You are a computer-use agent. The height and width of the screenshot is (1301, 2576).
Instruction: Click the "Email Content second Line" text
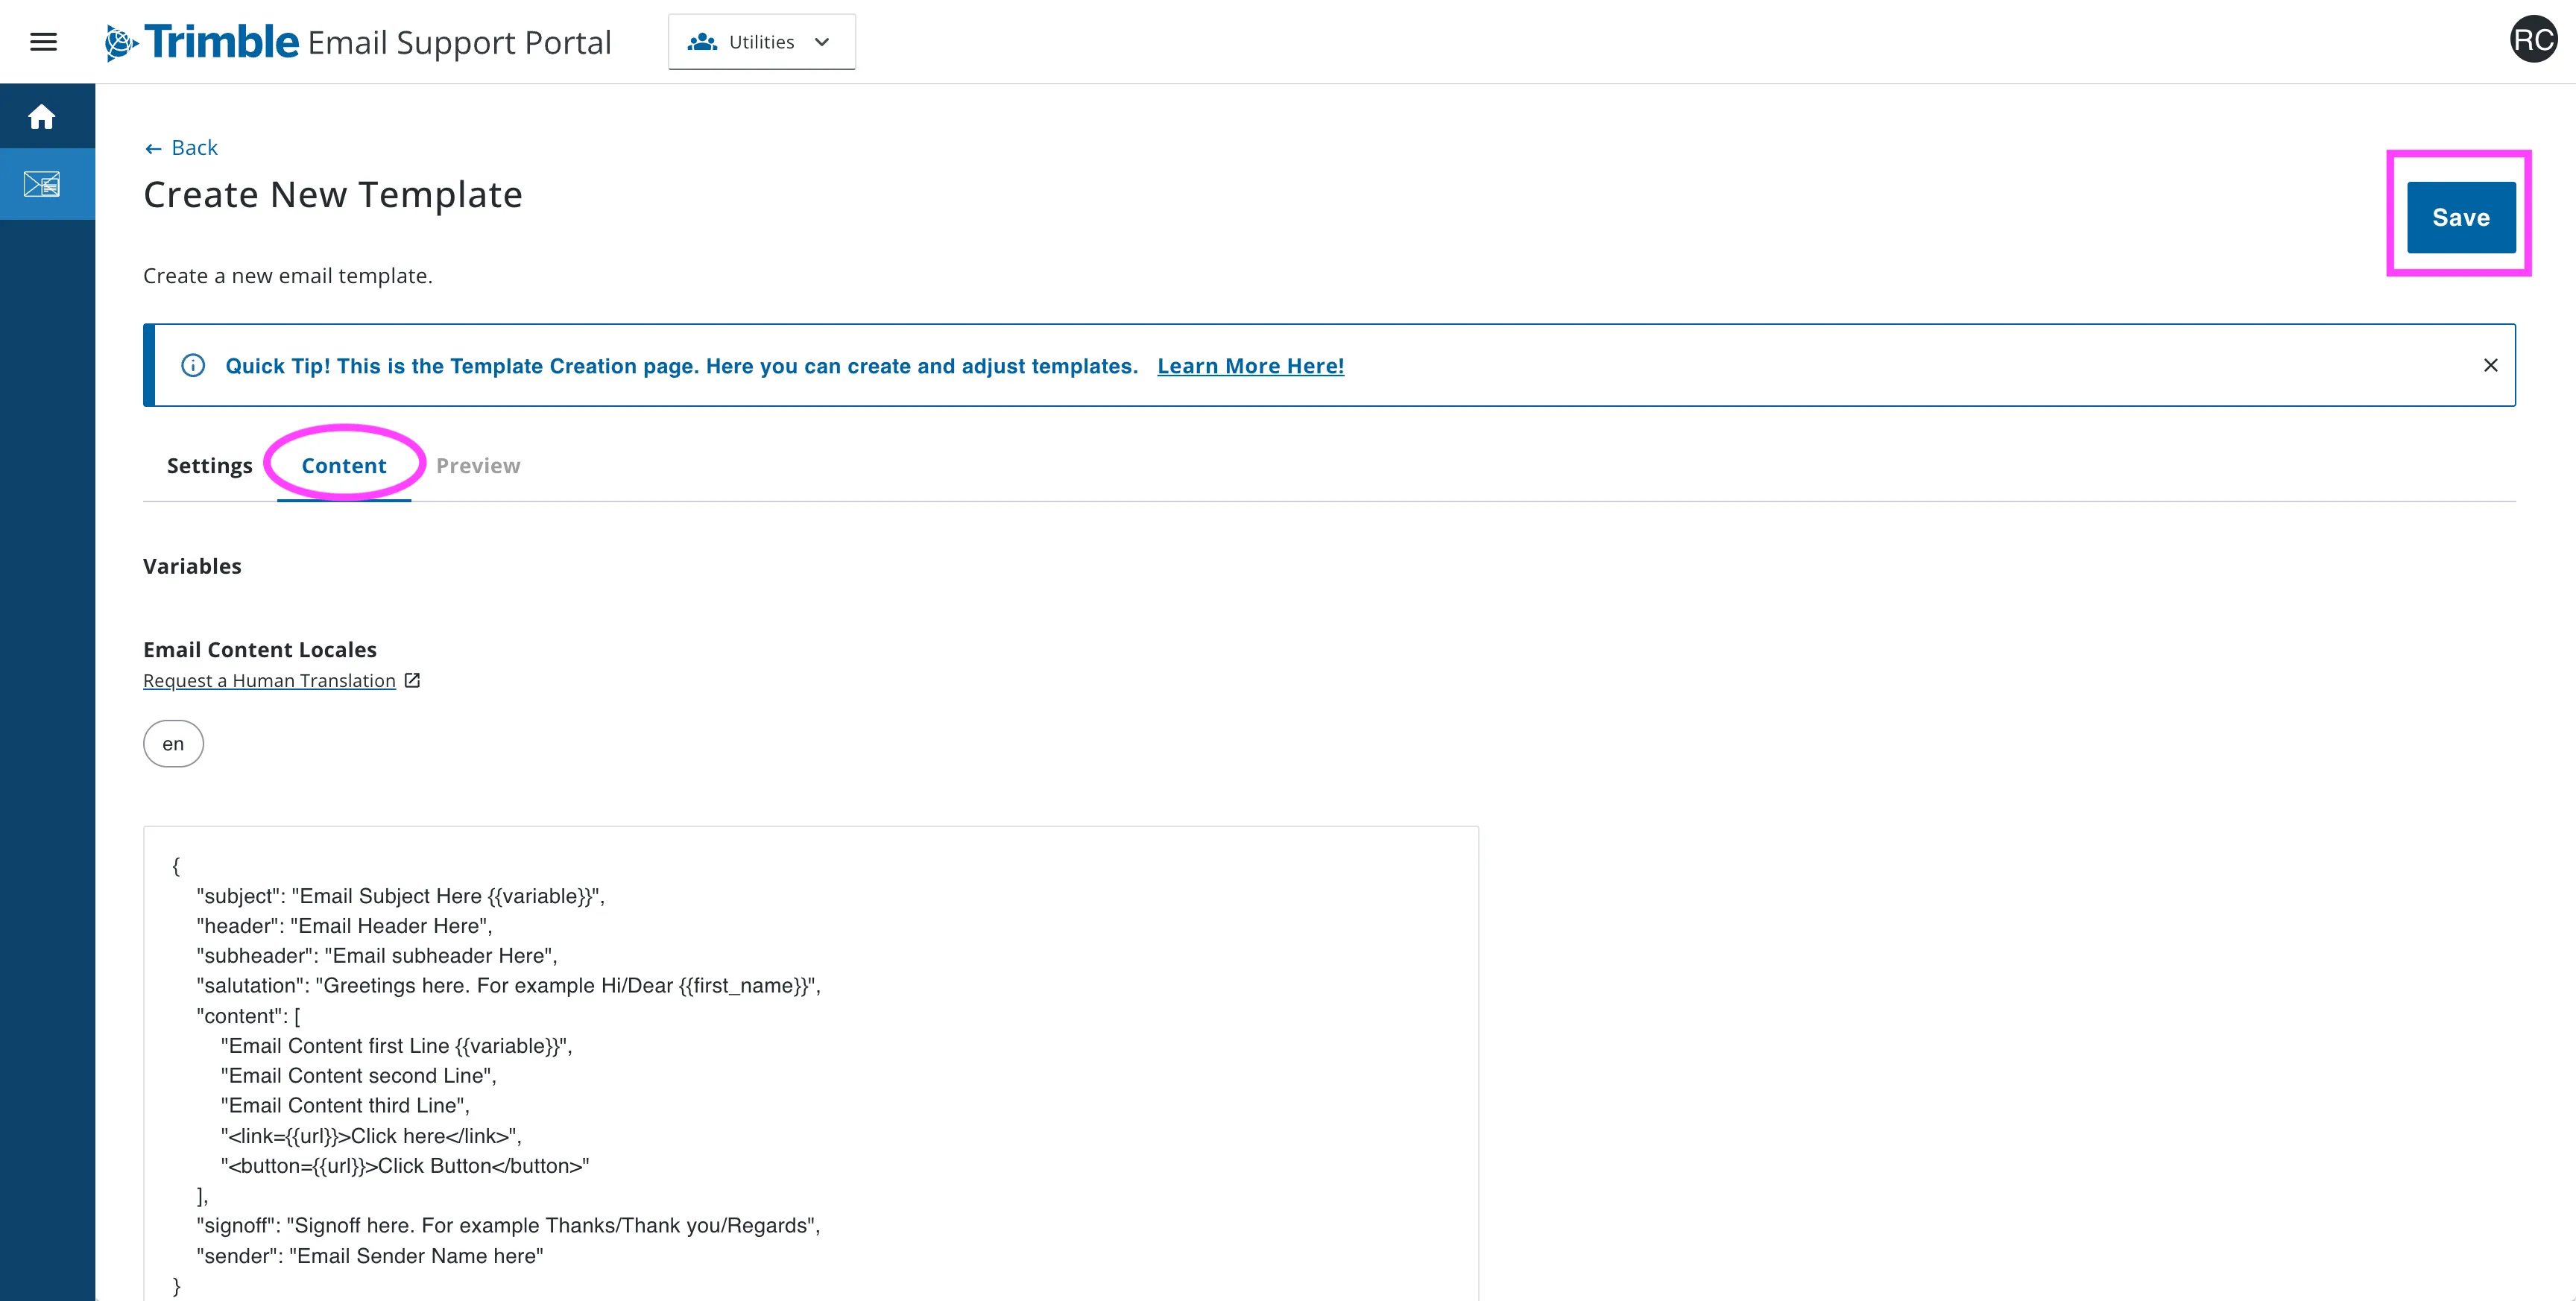[358, 1076]
